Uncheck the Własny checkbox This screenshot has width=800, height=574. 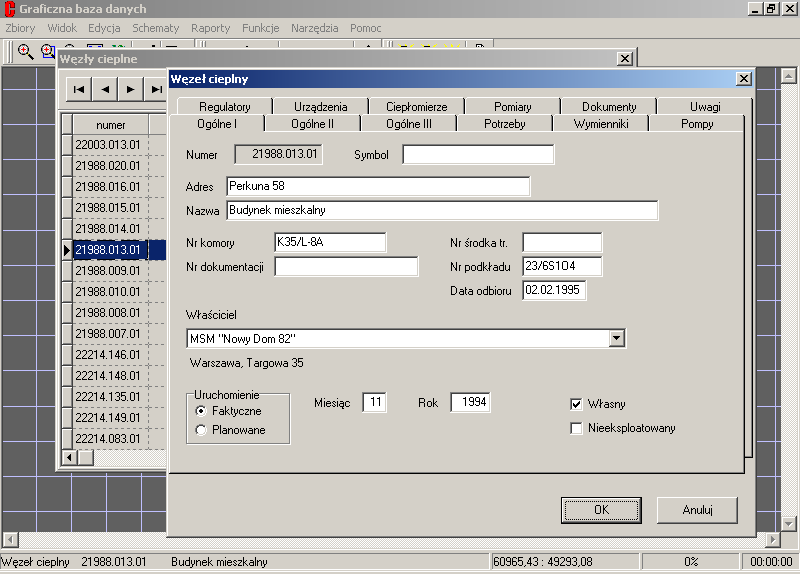tap(576, 404)
